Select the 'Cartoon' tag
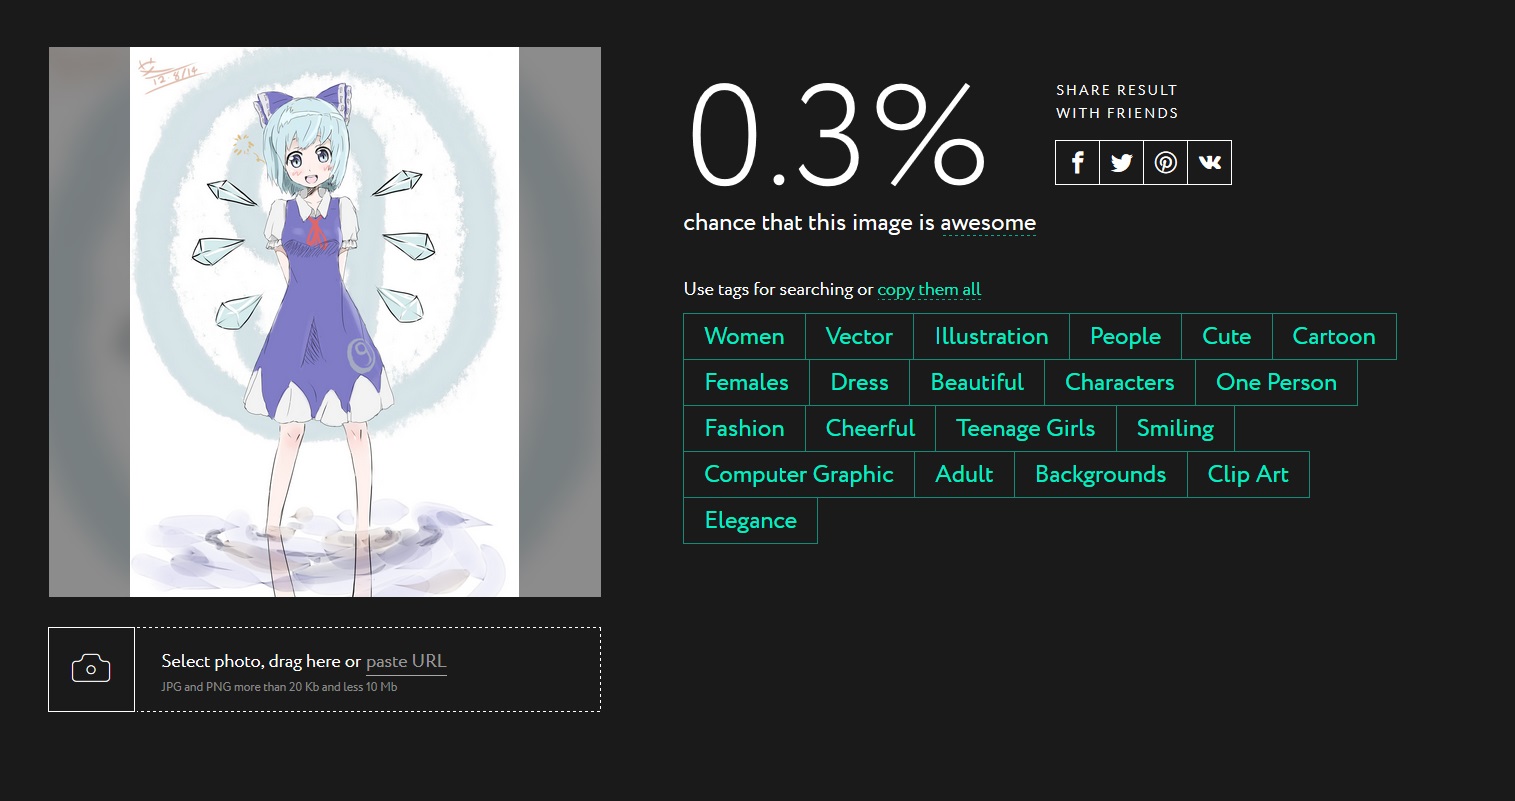 point(1334,337)
